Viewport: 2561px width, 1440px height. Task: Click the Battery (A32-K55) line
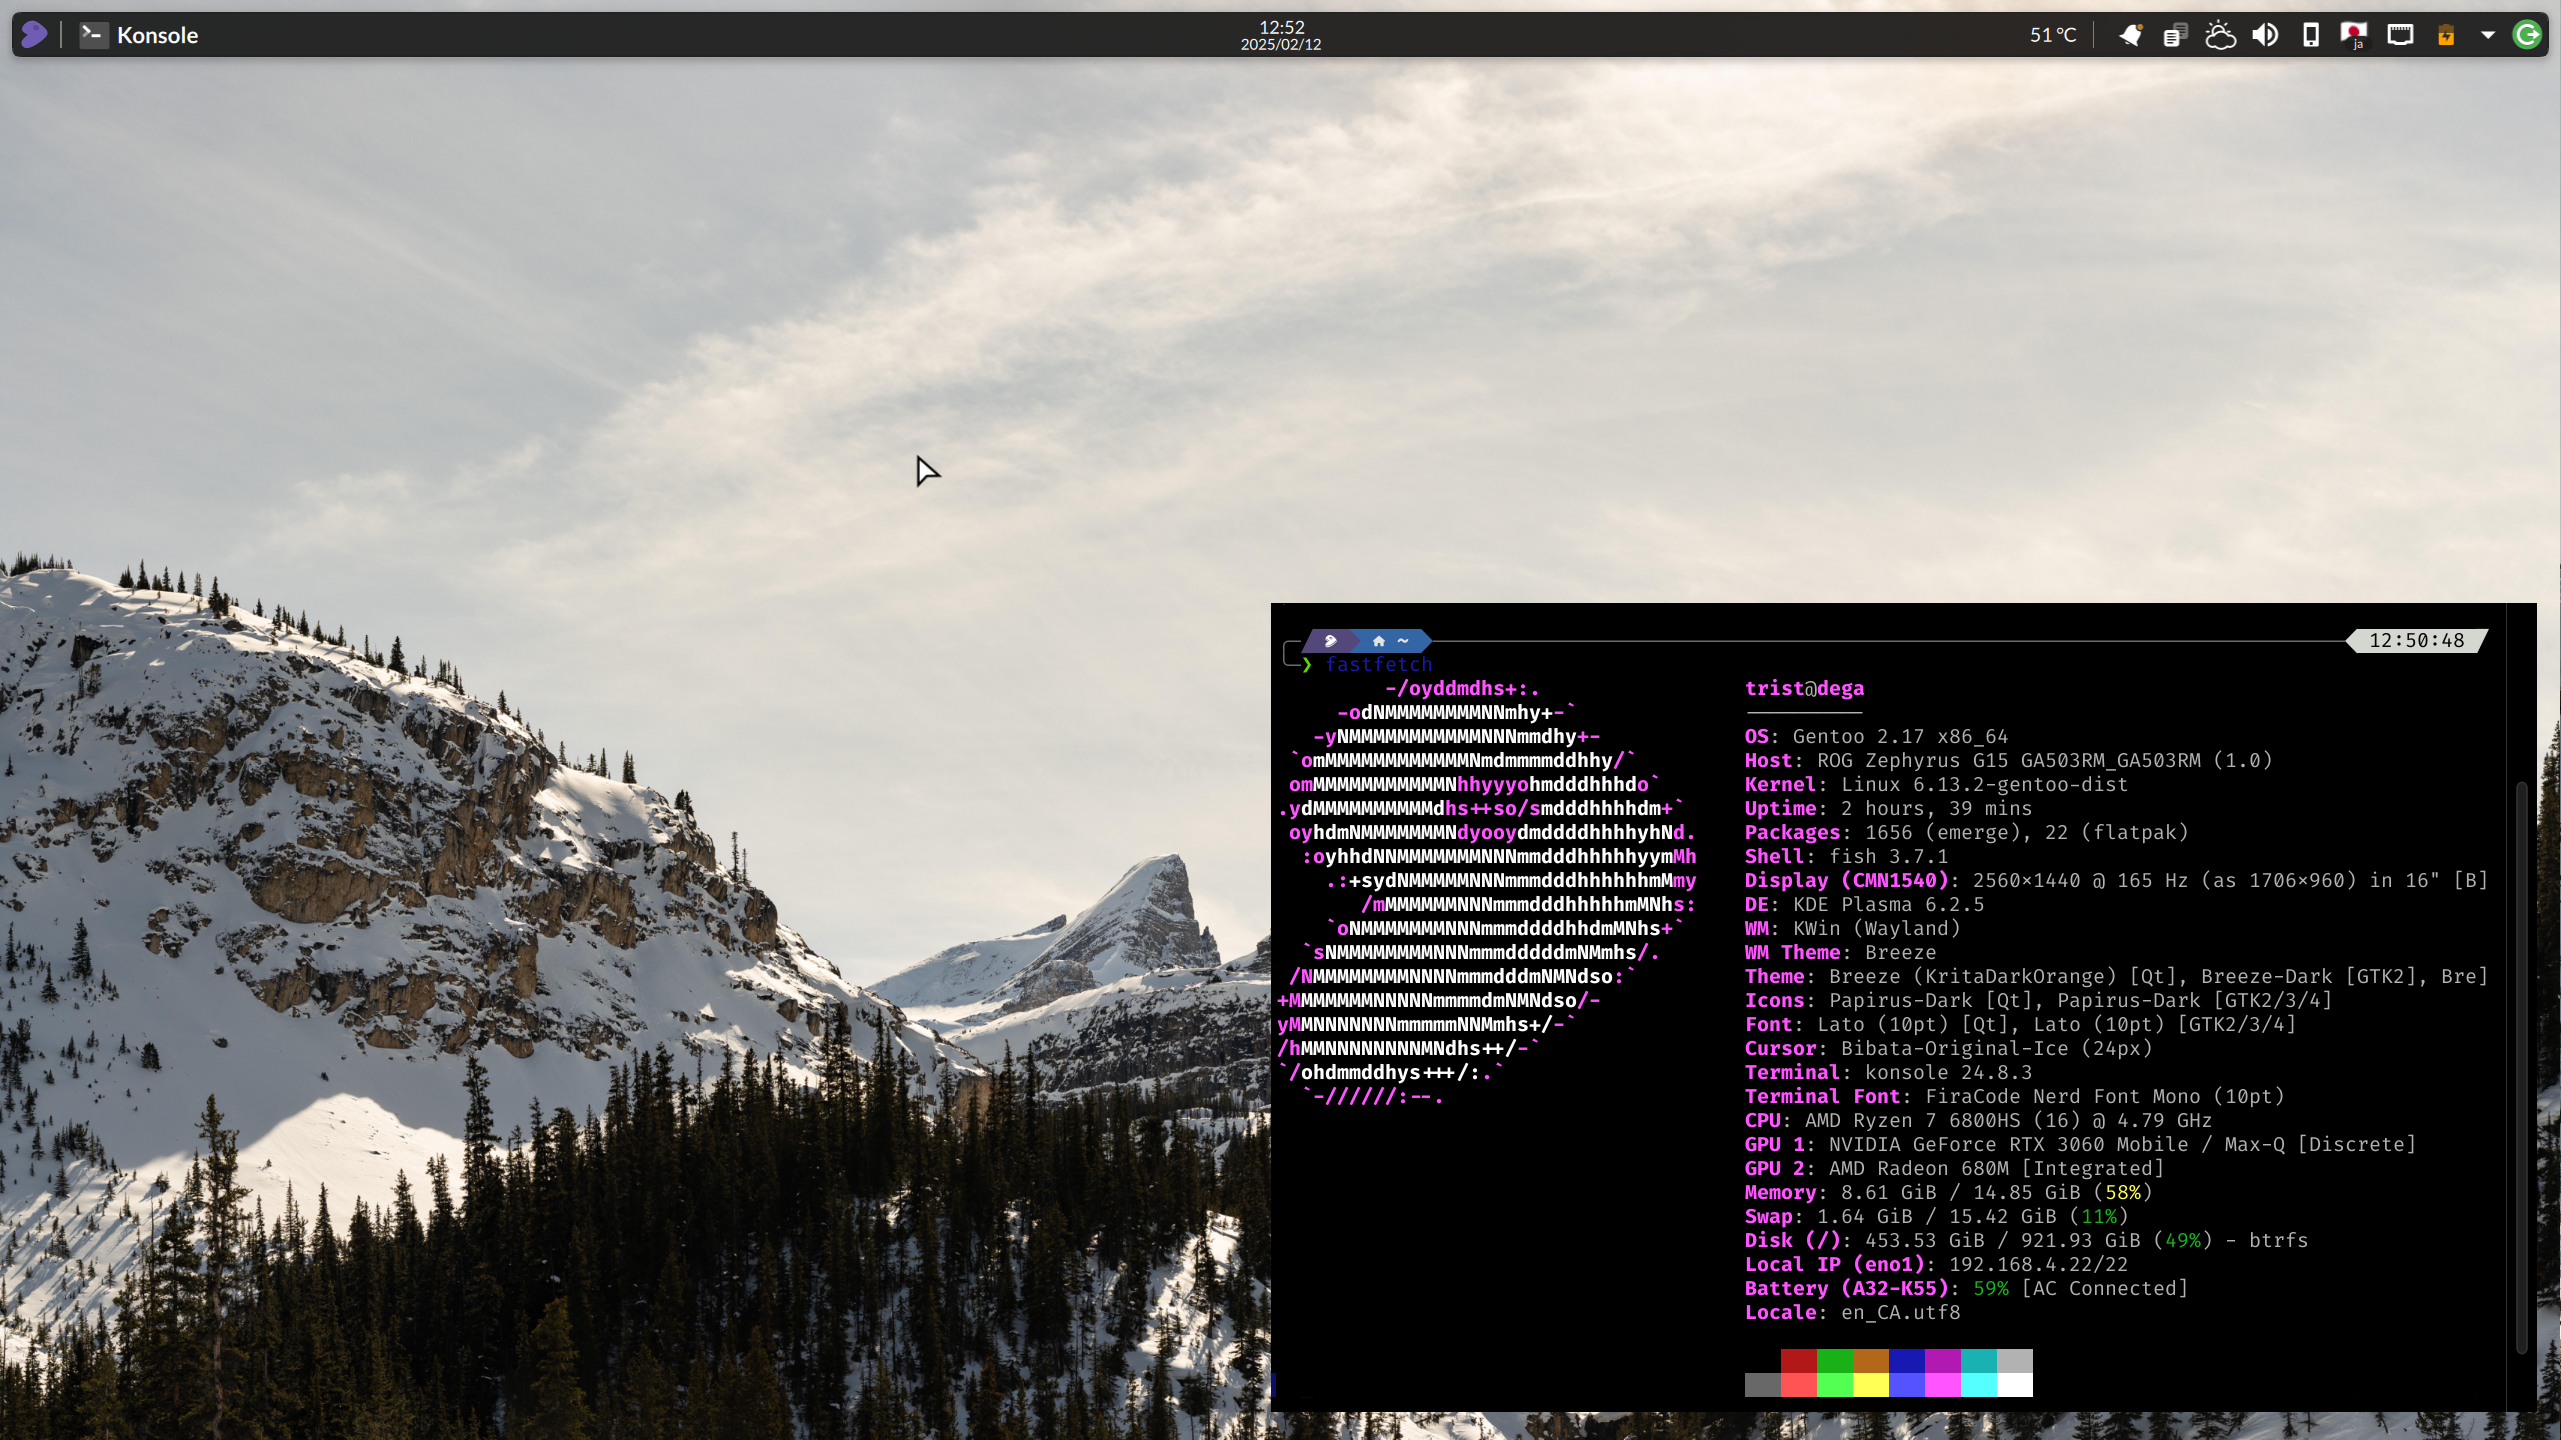tap(1967, 1289)
